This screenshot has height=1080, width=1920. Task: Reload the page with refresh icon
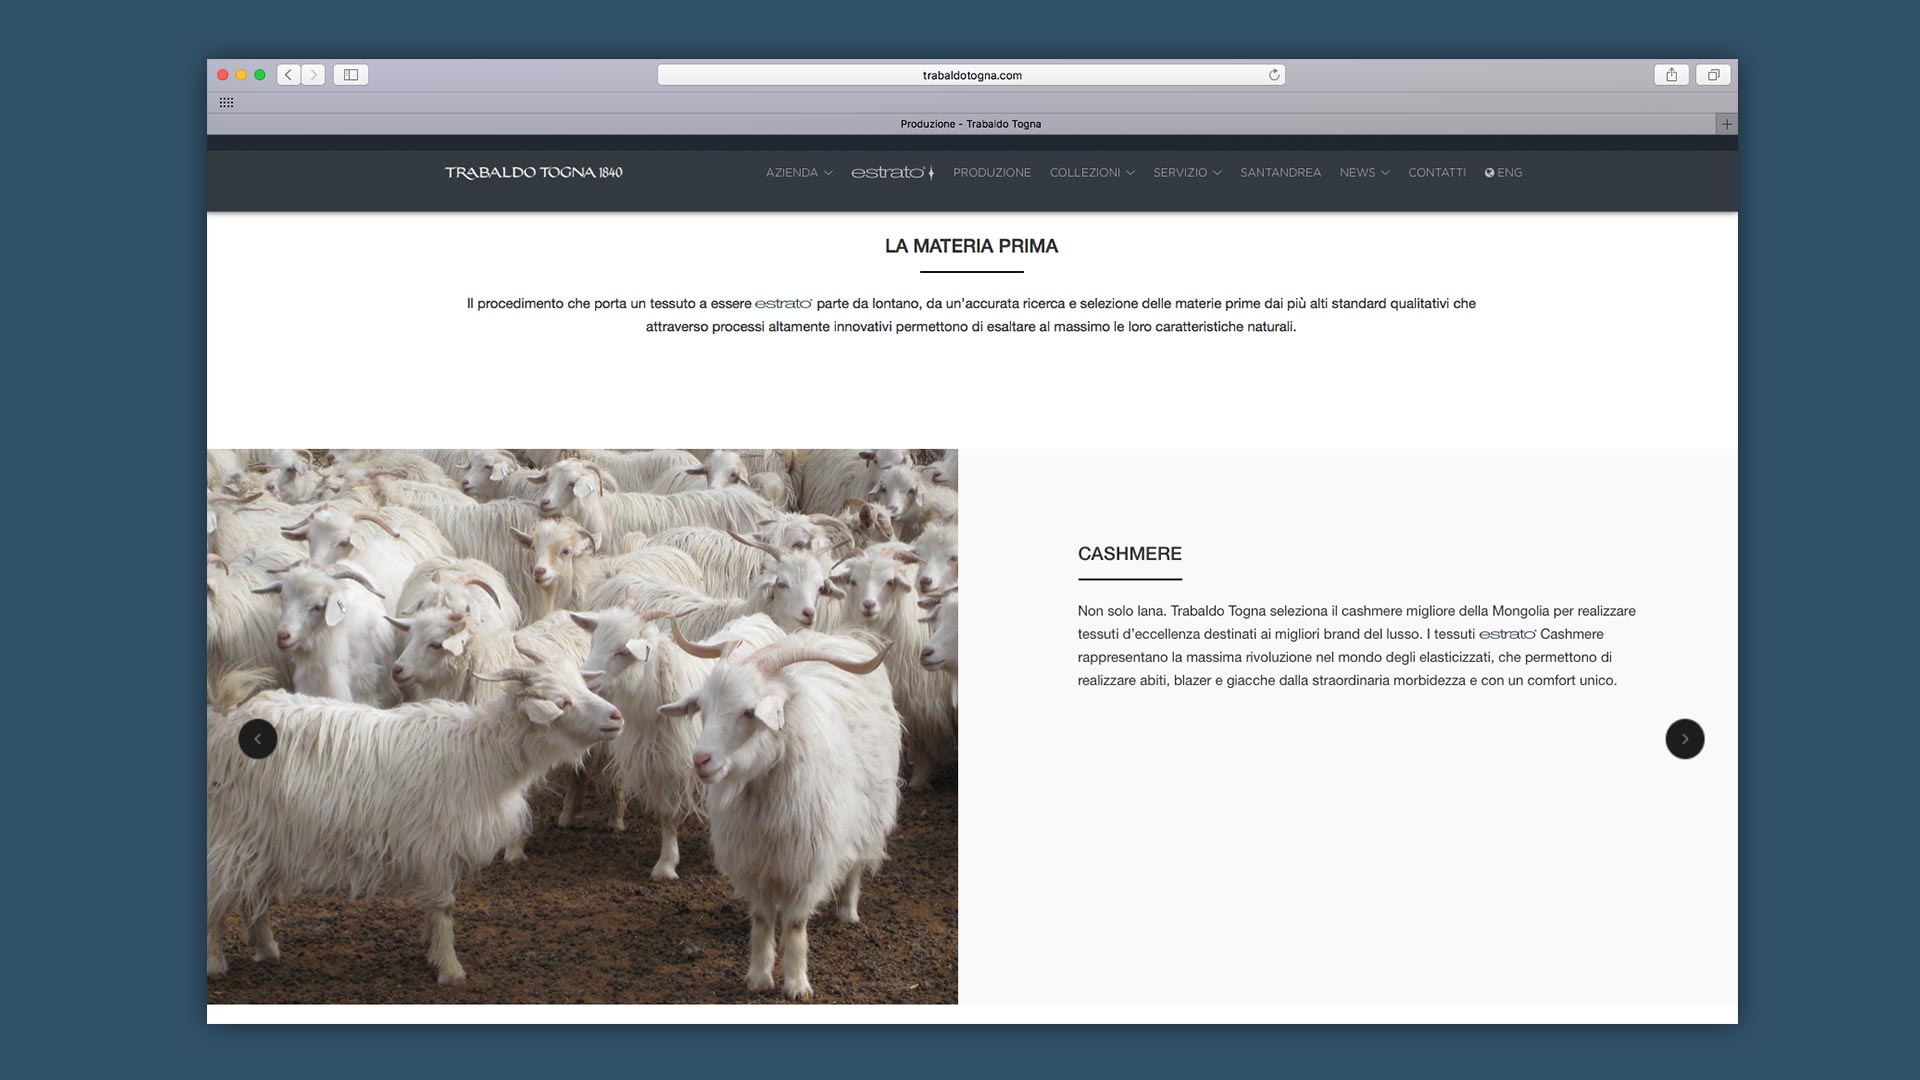[x=1274, y=75]
